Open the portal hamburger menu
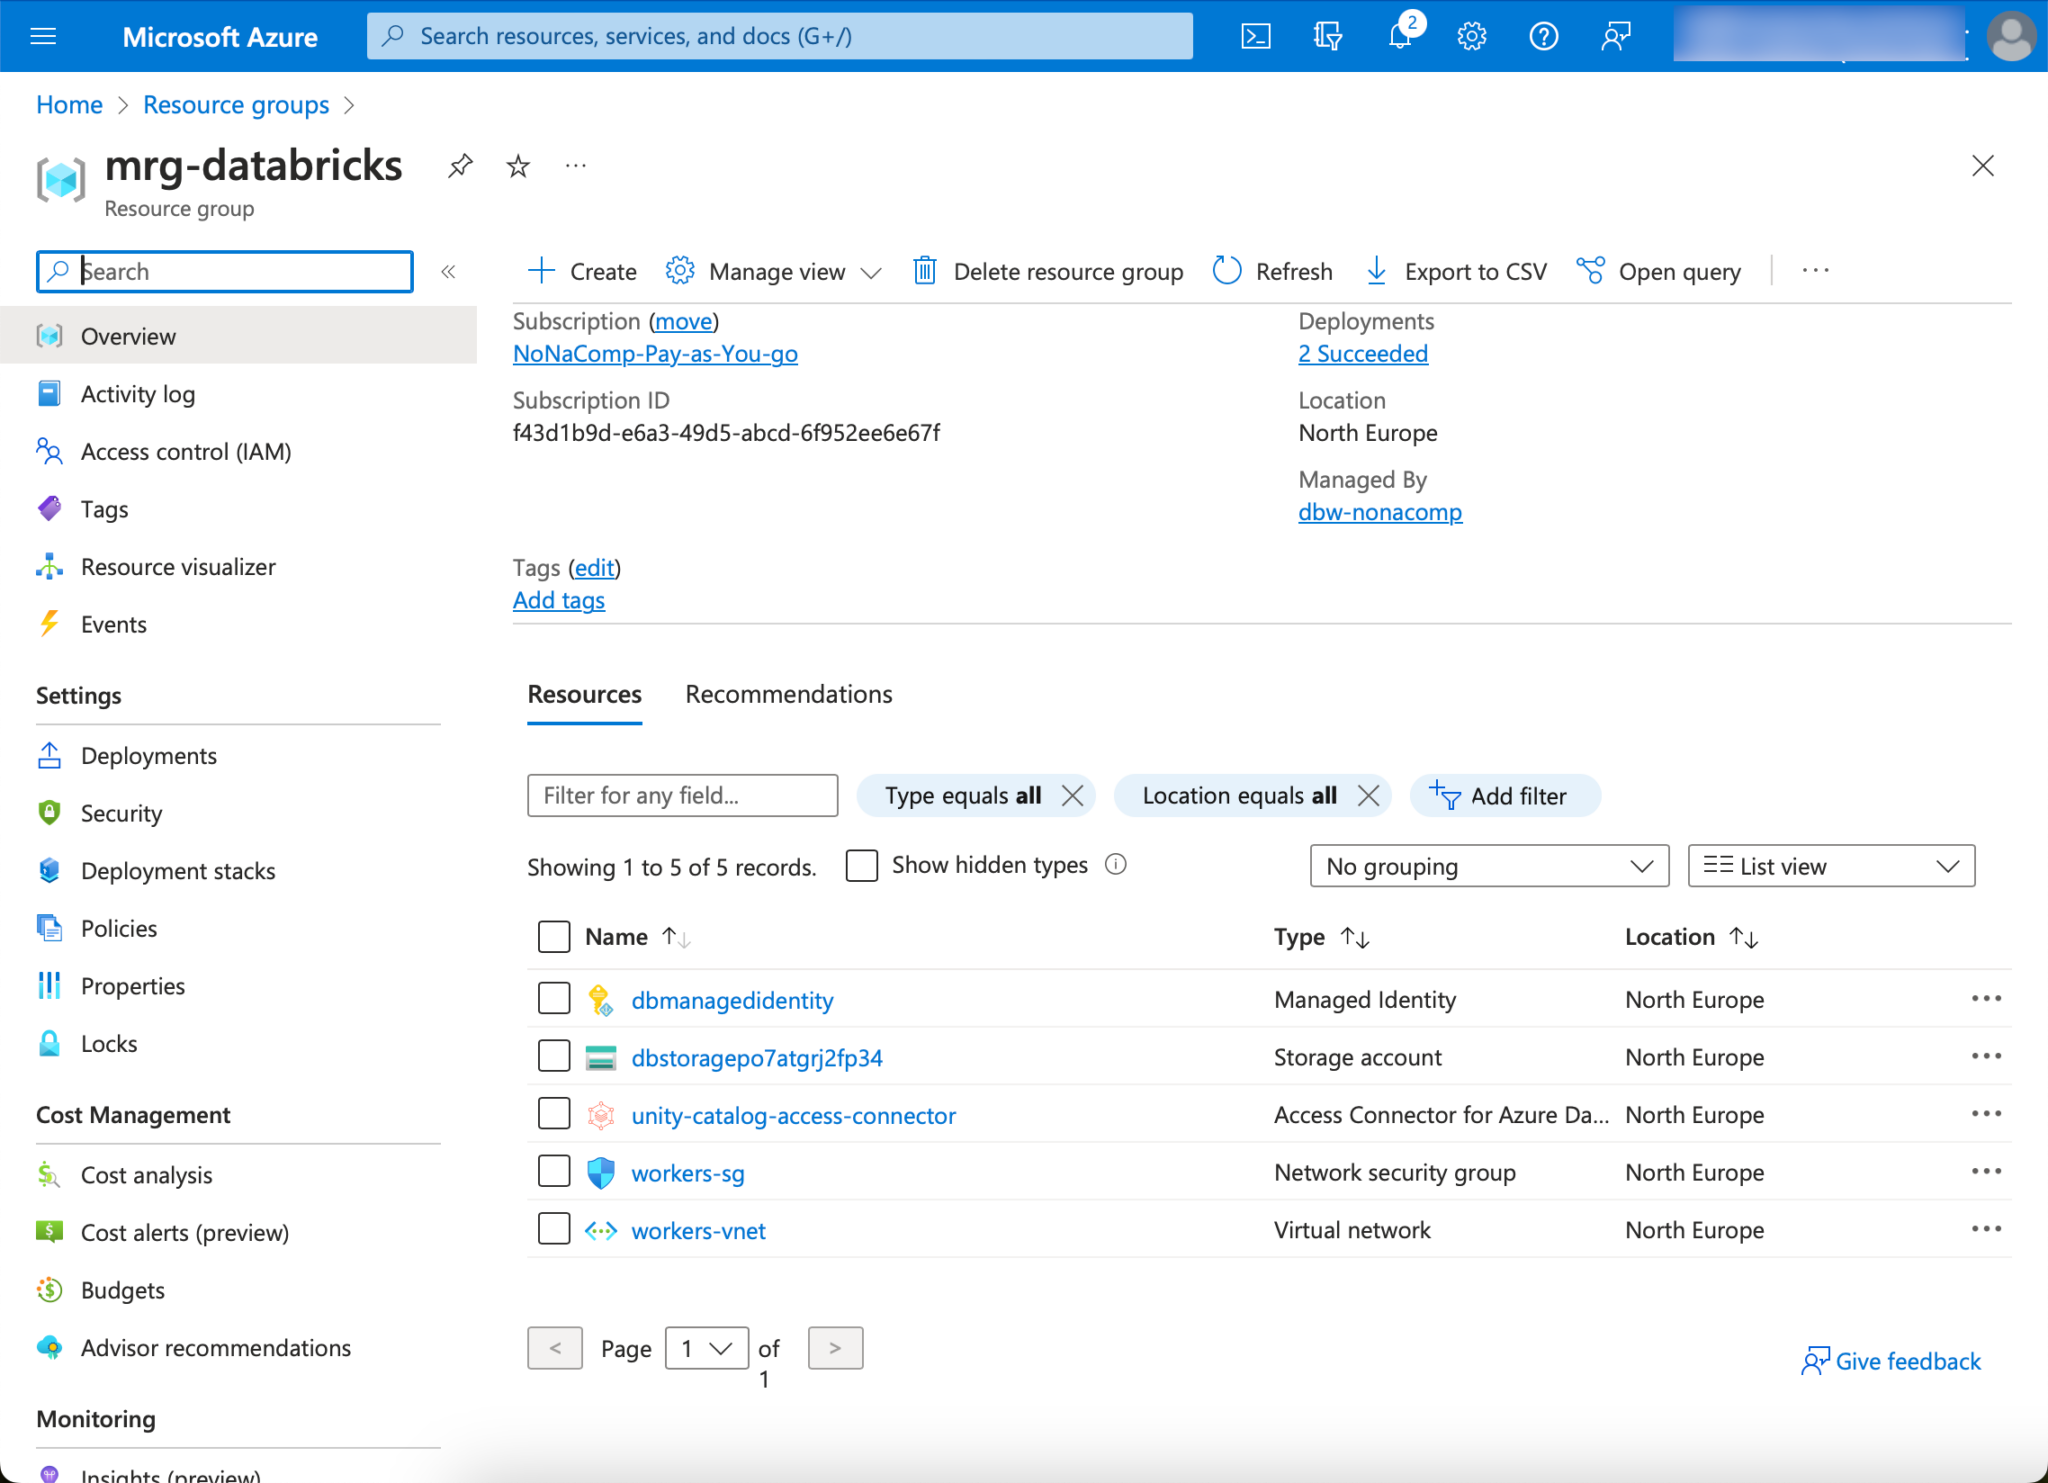2048x1483 pixels. (x=44, y=37)
